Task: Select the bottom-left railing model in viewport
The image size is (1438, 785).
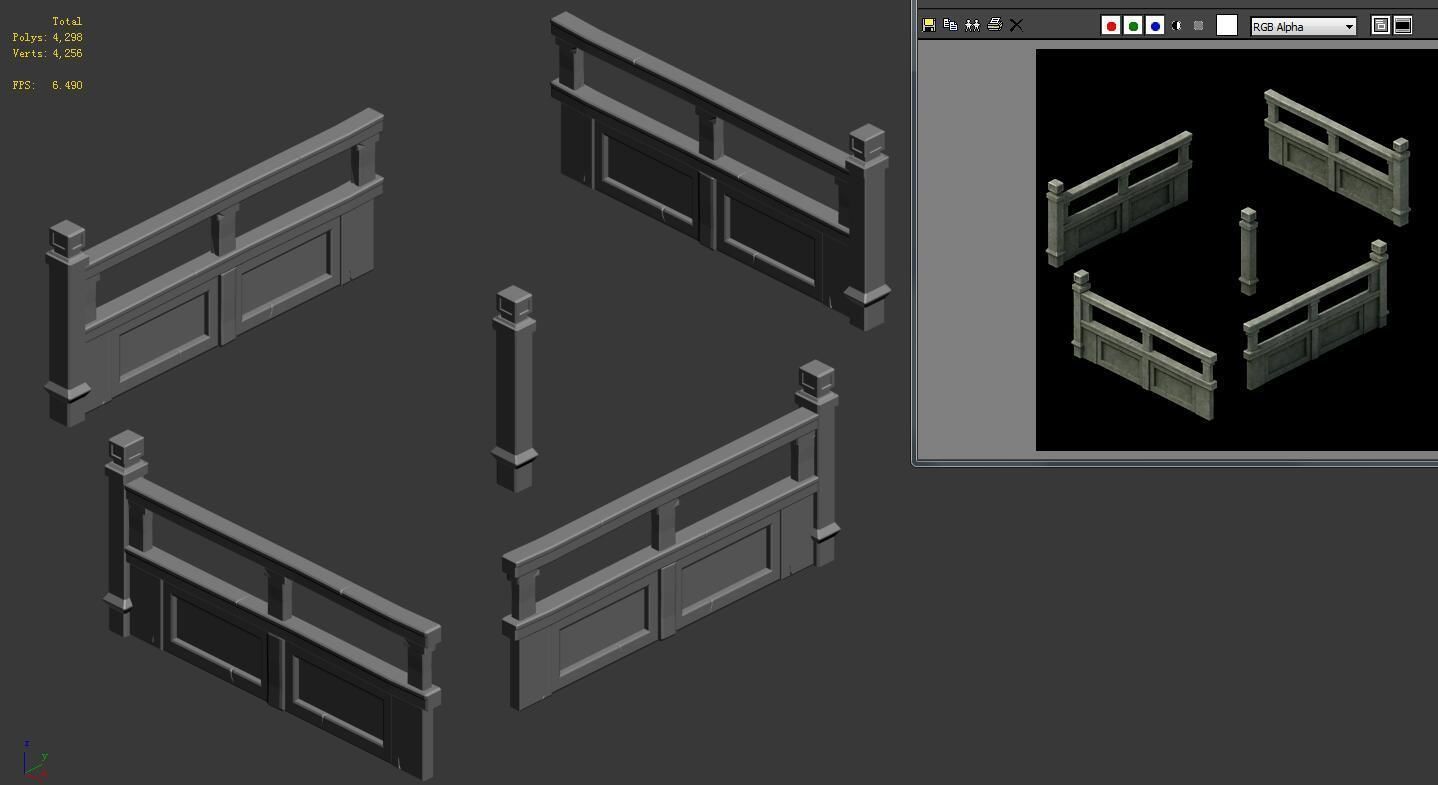Action: tap(272, 605)
